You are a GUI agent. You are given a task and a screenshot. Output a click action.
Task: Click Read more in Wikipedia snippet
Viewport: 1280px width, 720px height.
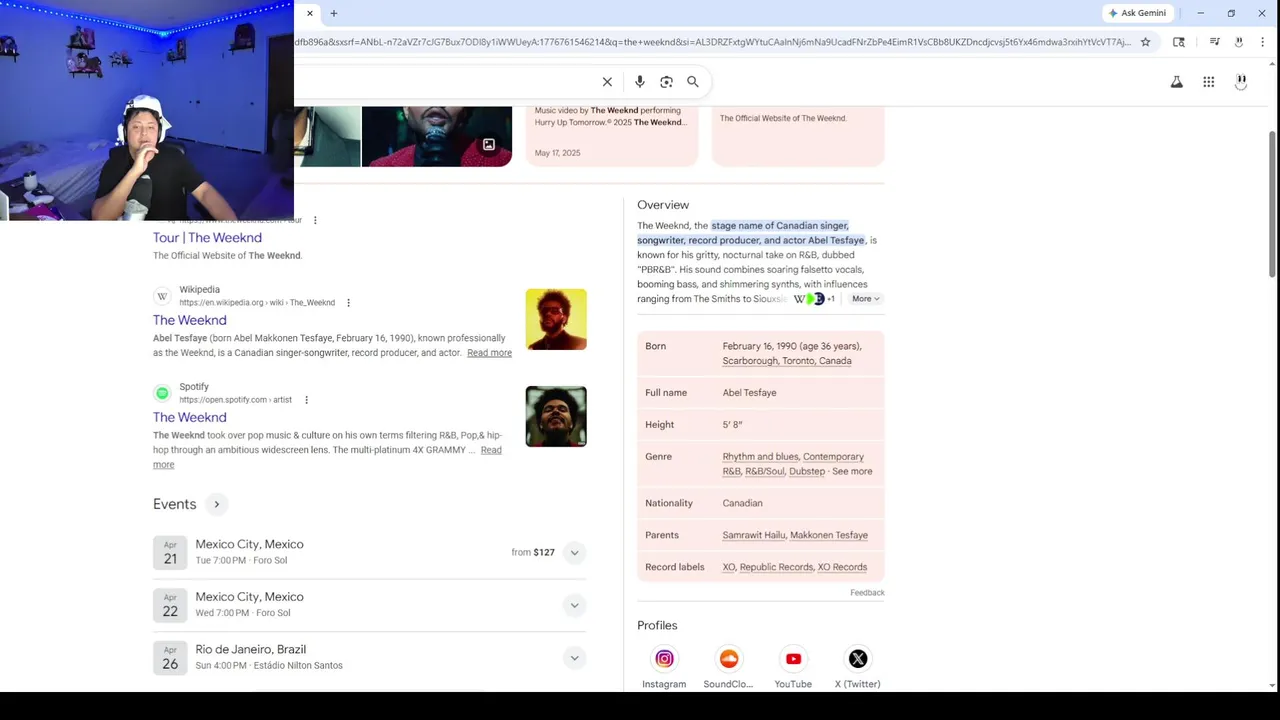tap(489, 353)
